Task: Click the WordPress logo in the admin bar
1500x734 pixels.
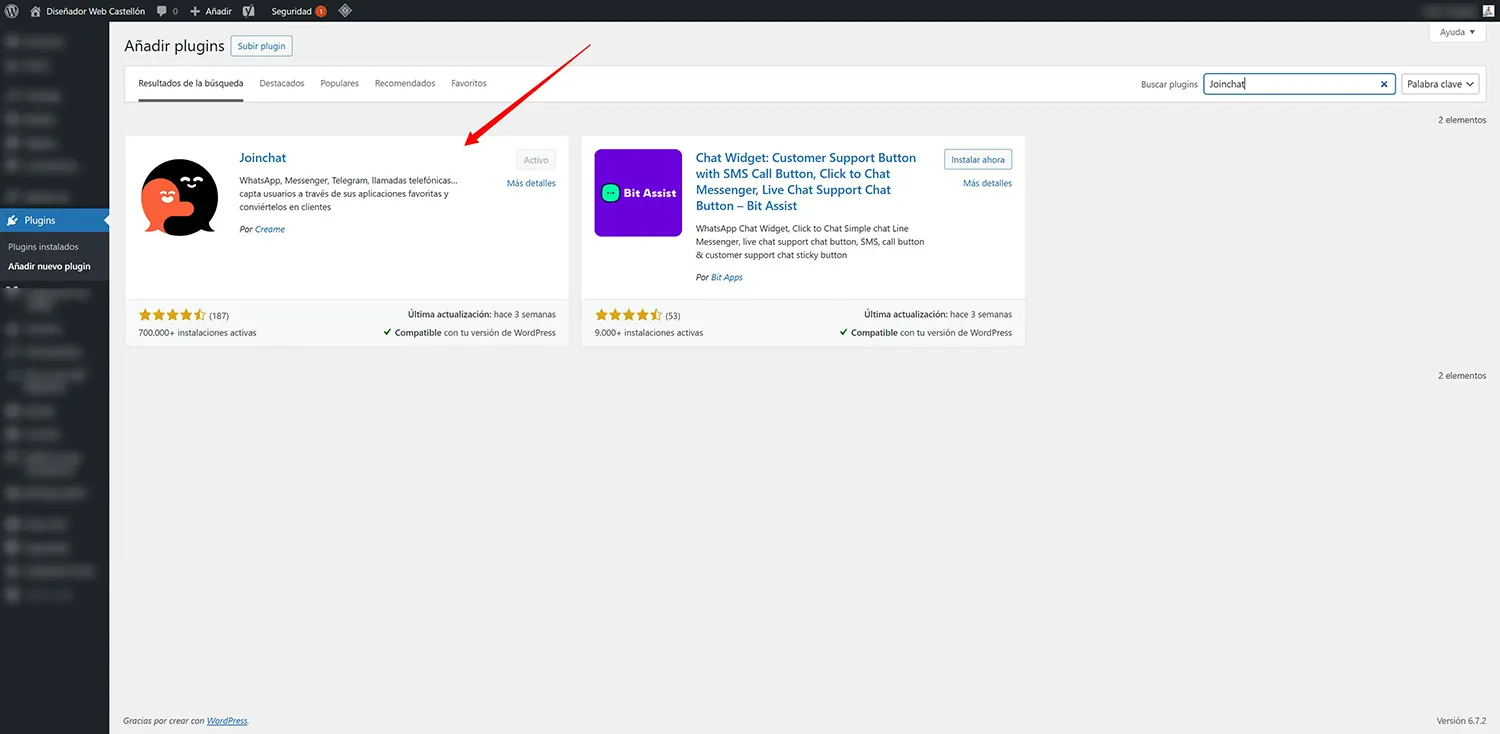Action: click(12, 11)
